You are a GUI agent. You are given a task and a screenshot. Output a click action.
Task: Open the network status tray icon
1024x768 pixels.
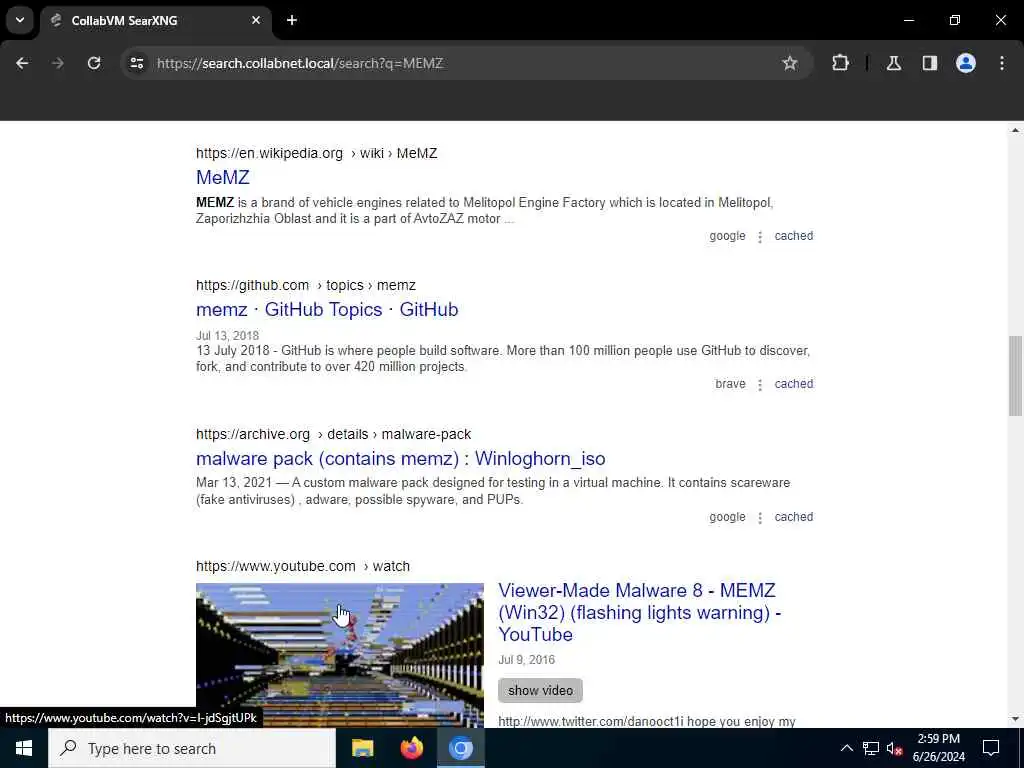click(x=871, y=748)
